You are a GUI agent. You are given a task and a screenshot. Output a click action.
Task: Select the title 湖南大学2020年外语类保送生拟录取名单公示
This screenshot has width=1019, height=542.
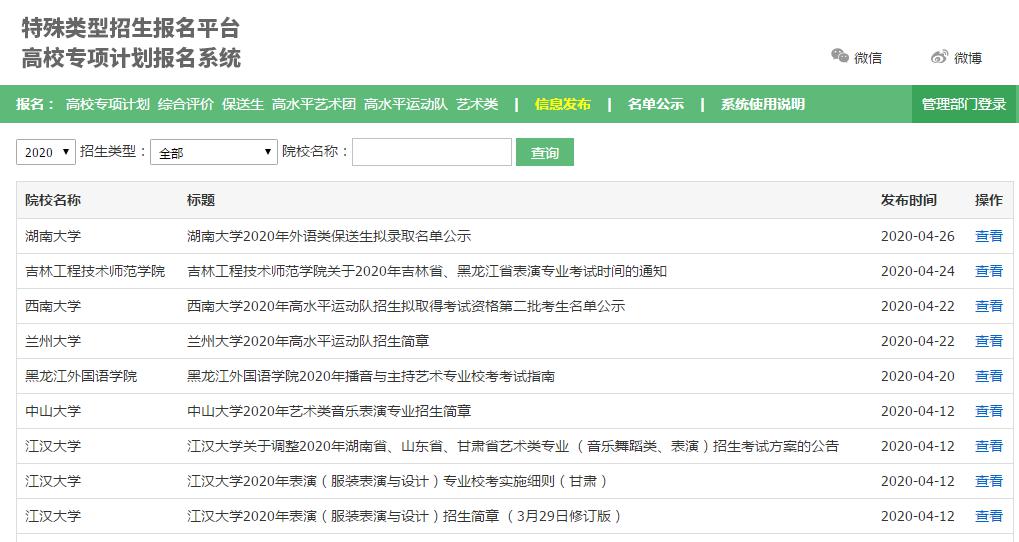click(x=329, y=236)
